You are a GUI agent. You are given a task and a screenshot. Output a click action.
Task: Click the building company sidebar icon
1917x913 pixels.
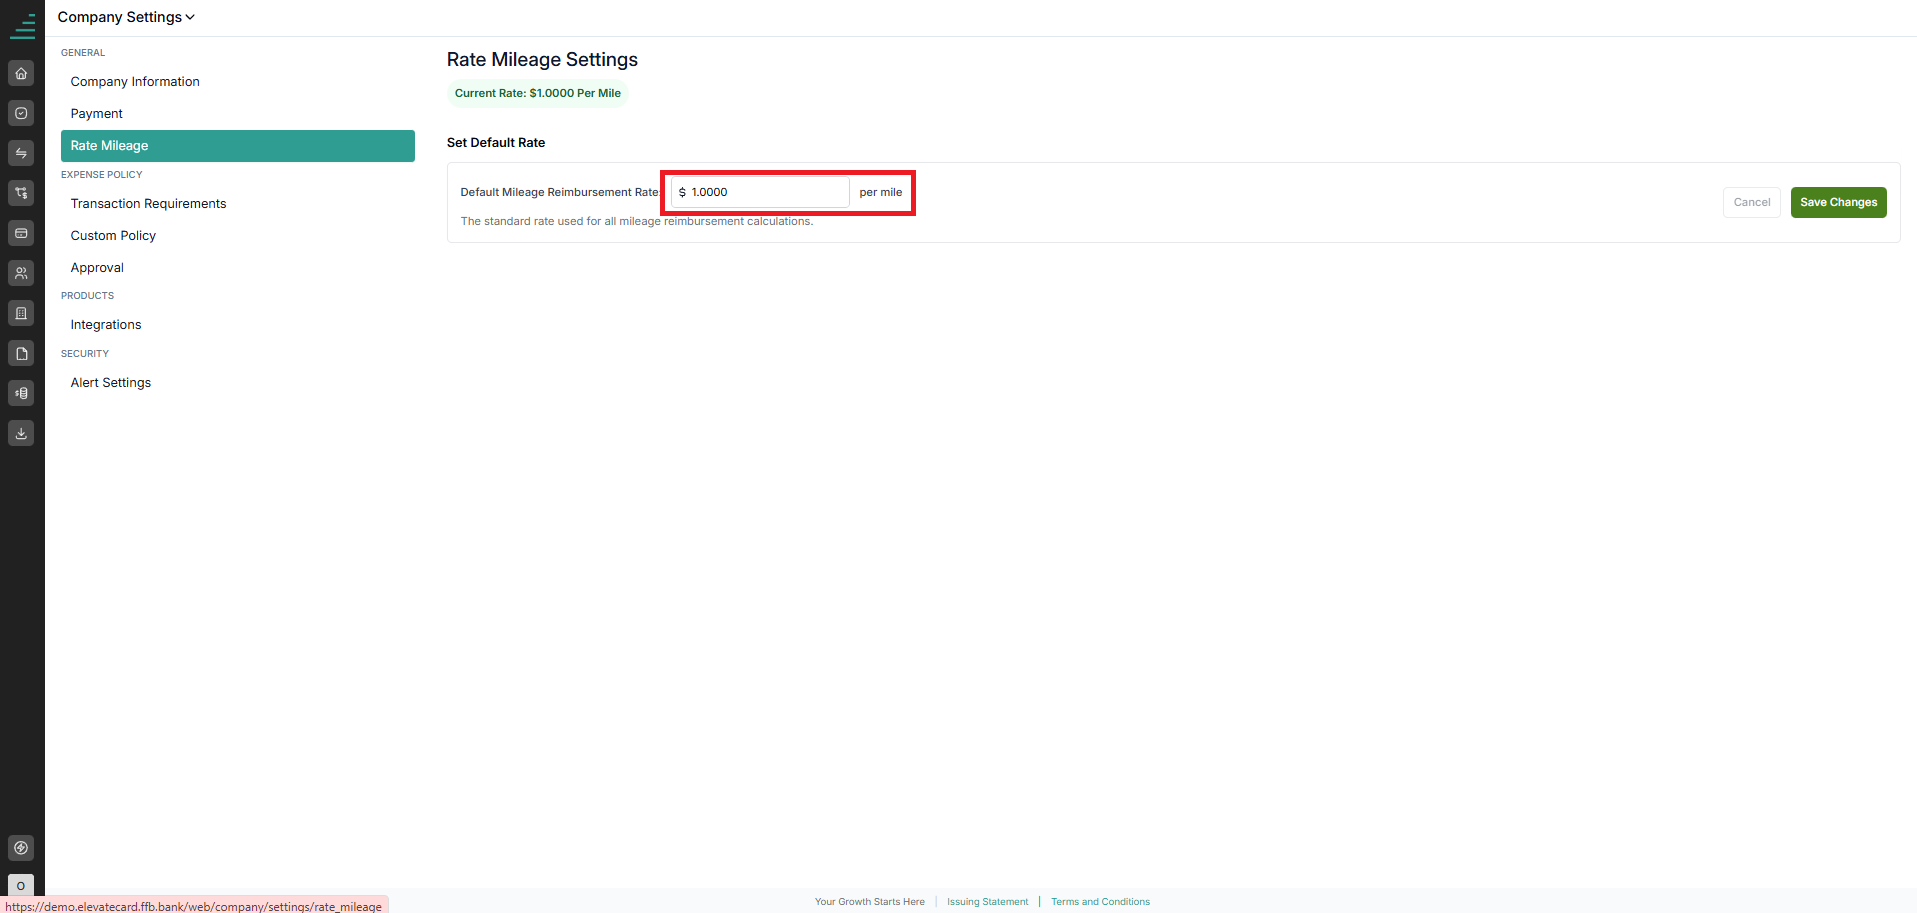(x=21, y=313)
